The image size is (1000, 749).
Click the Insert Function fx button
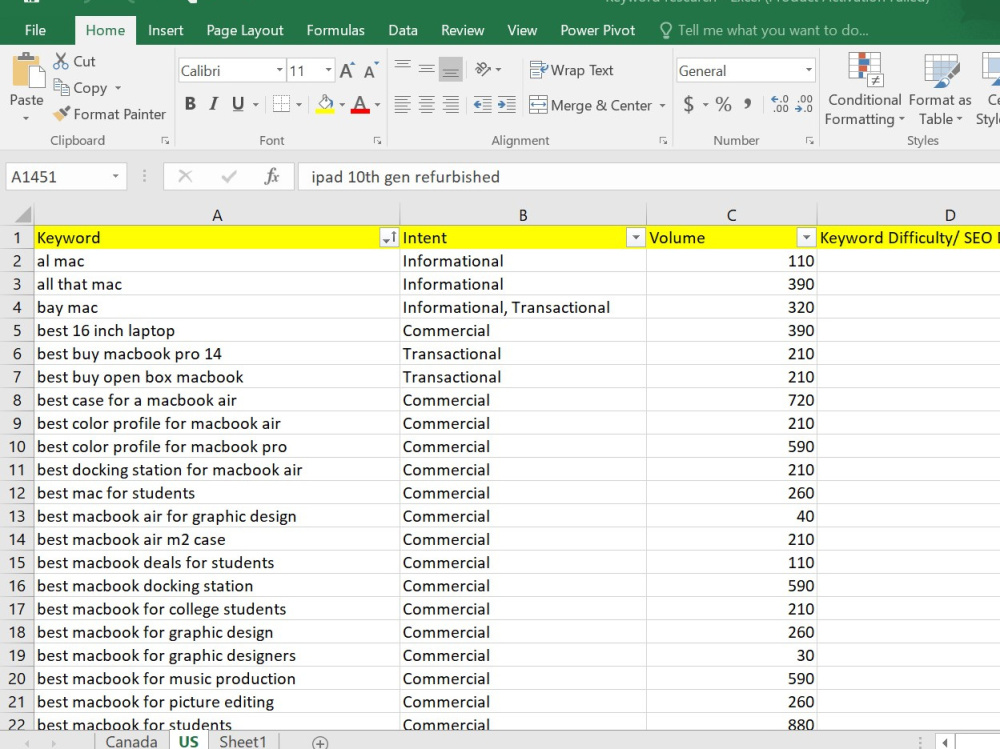pyautogui.click(x=272, y=177)
